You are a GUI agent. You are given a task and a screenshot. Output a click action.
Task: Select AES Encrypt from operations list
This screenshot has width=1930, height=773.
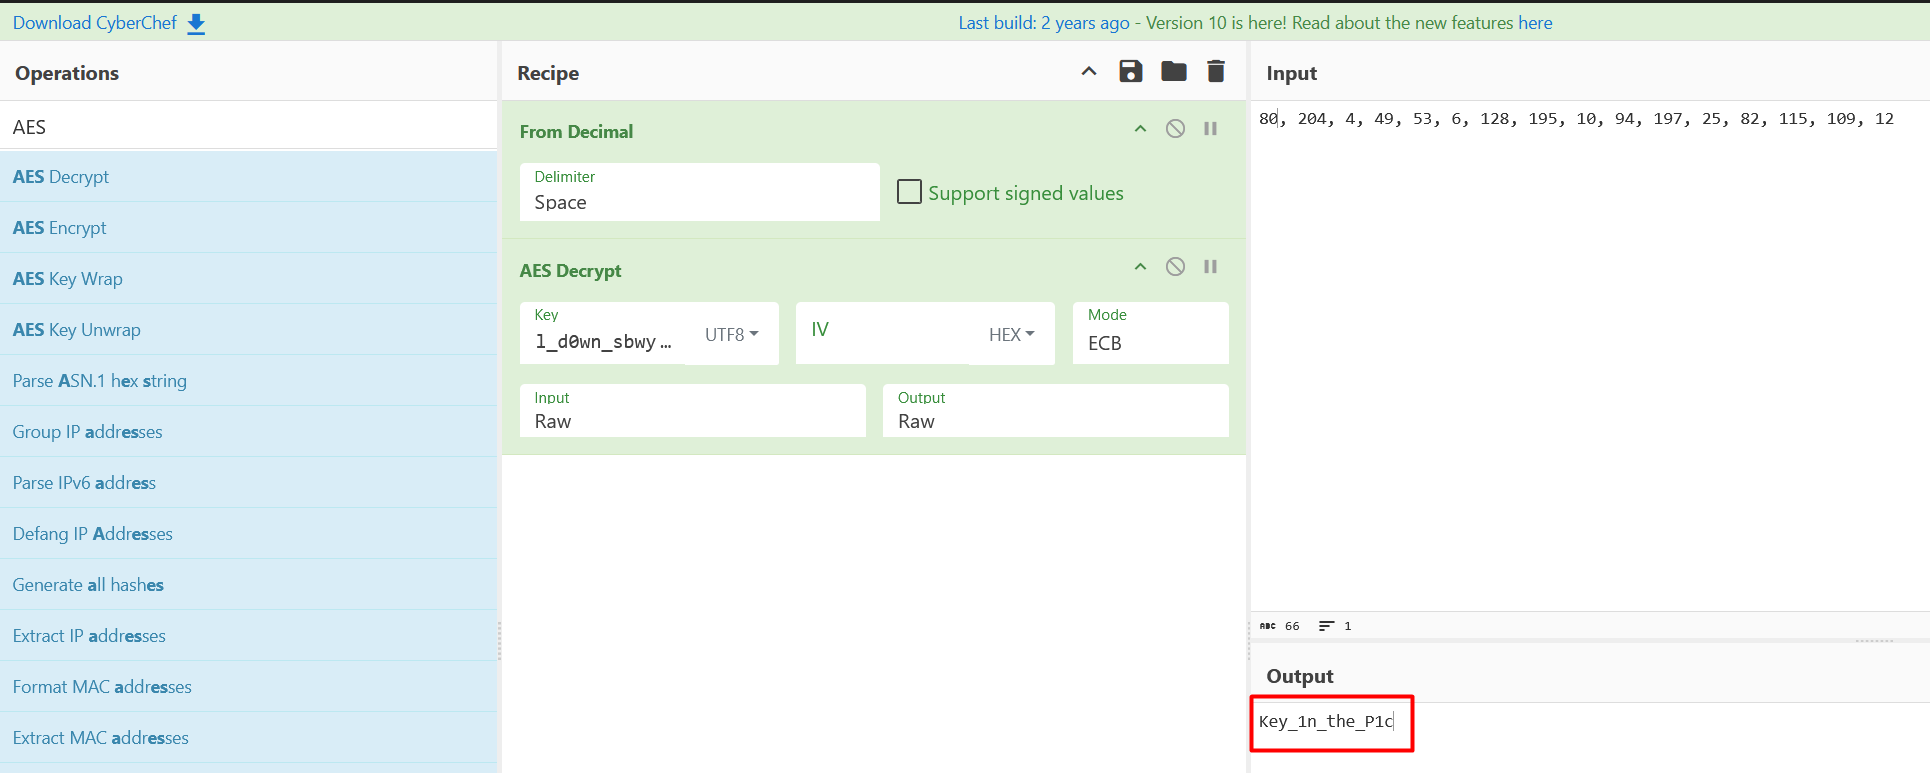click(x=60, y=228)
